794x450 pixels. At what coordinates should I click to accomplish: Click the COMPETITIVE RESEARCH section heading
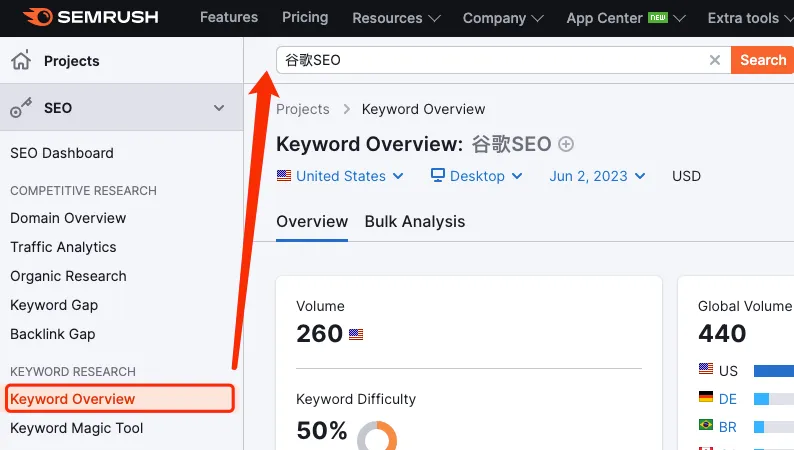[x=84, y=191]
